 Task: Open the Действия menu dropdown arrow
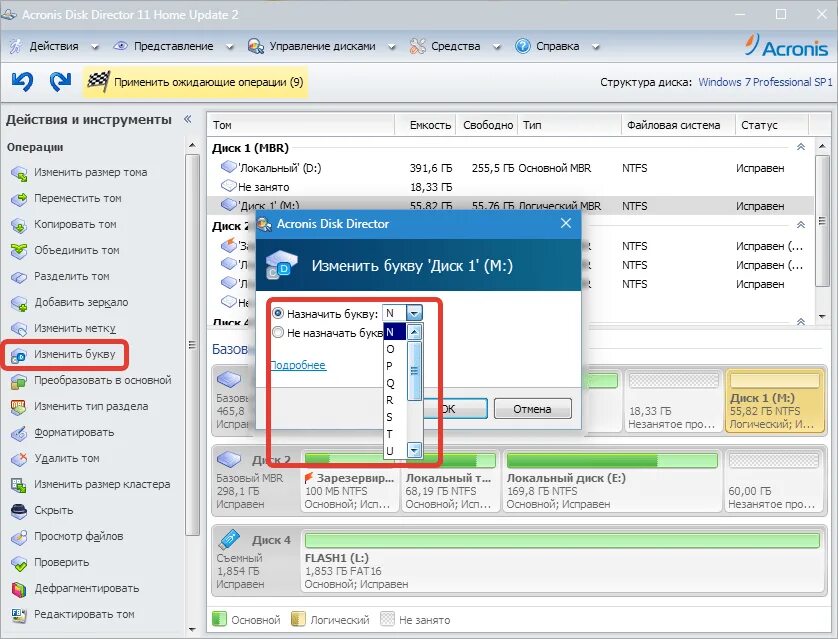coord(95,47)
